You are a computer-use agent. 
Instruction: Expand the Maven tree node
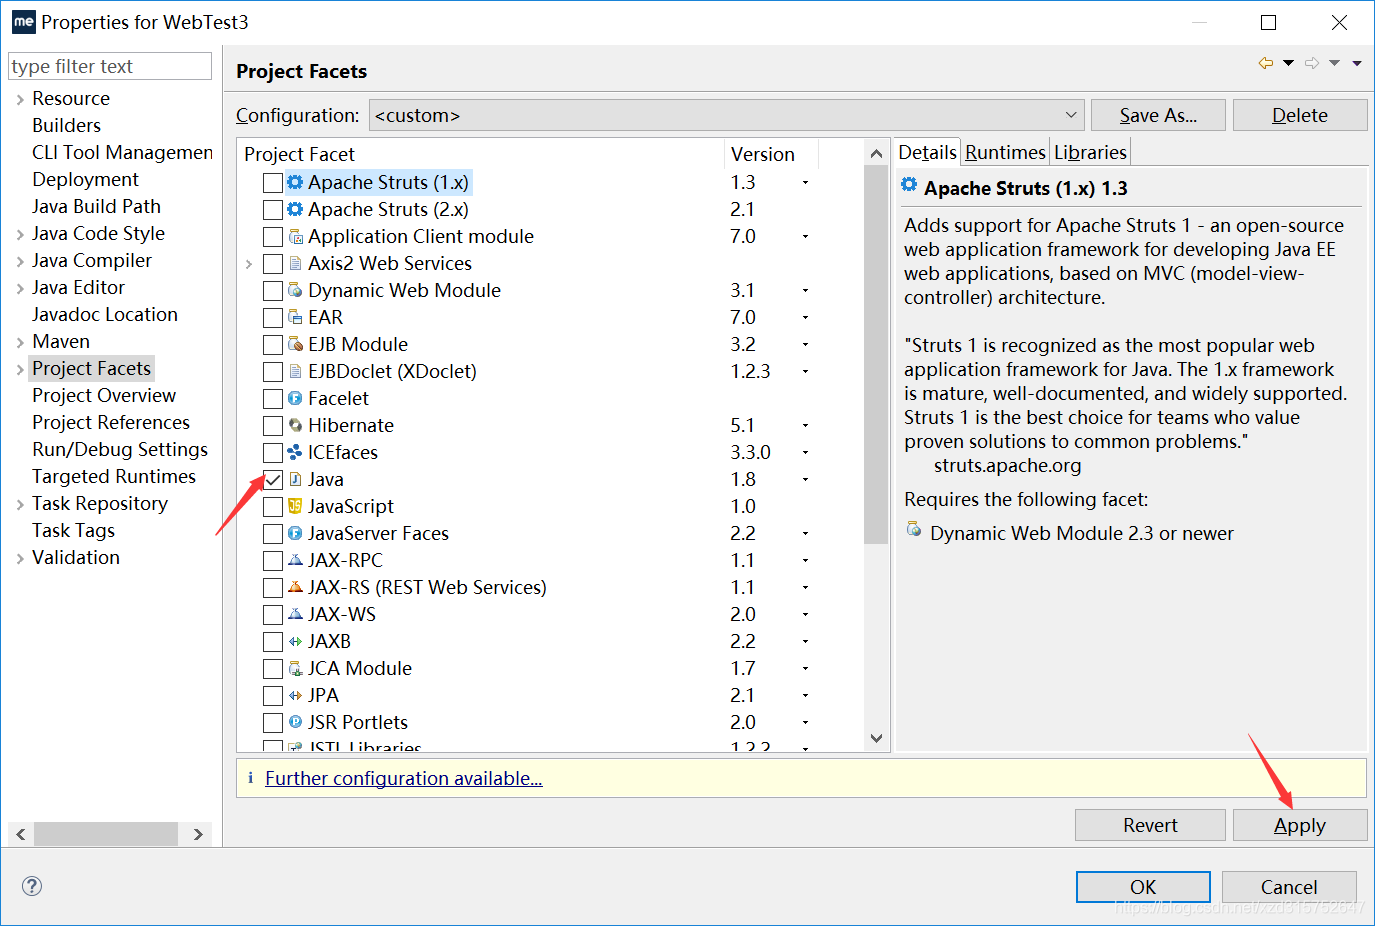point(20,342)
